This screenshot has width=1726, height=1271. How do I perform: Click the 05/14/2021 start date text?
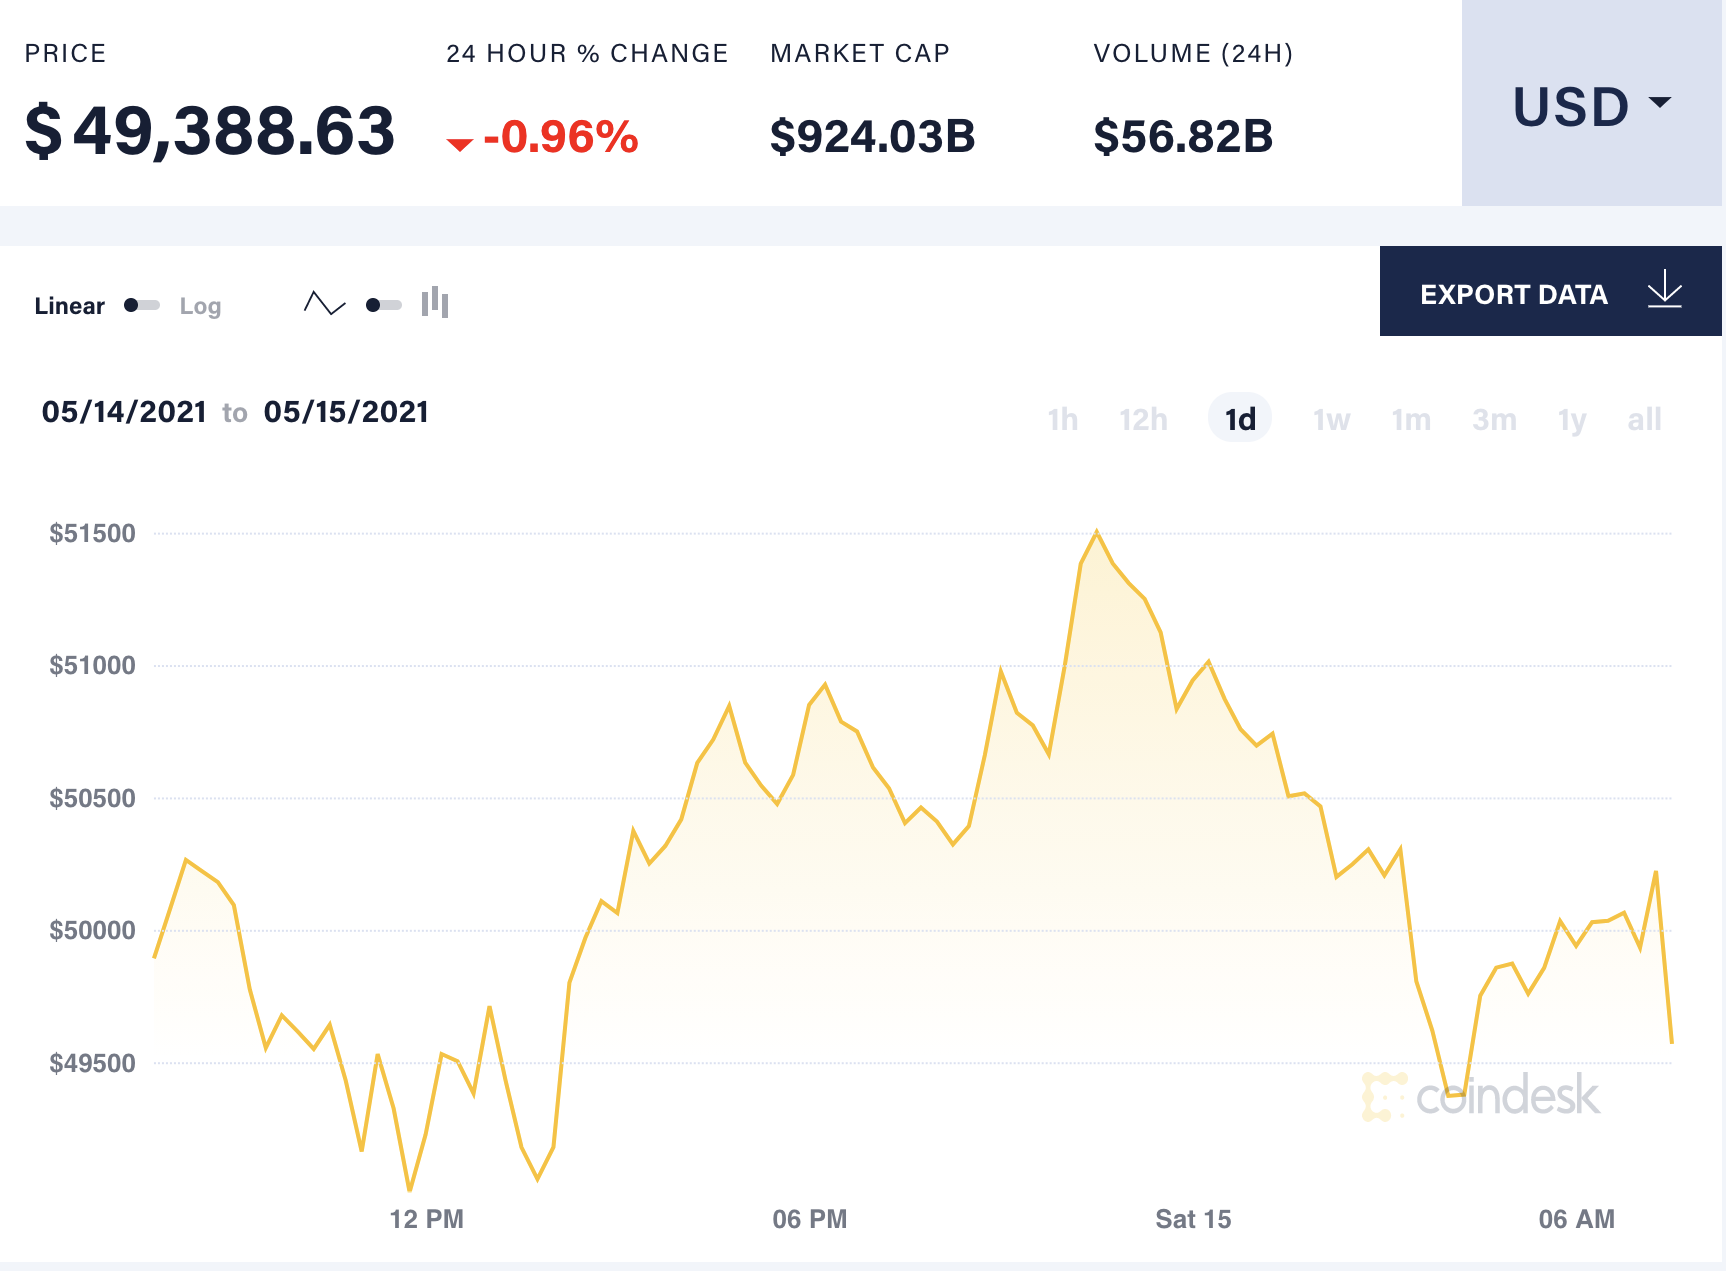click(x=125, y=411)
